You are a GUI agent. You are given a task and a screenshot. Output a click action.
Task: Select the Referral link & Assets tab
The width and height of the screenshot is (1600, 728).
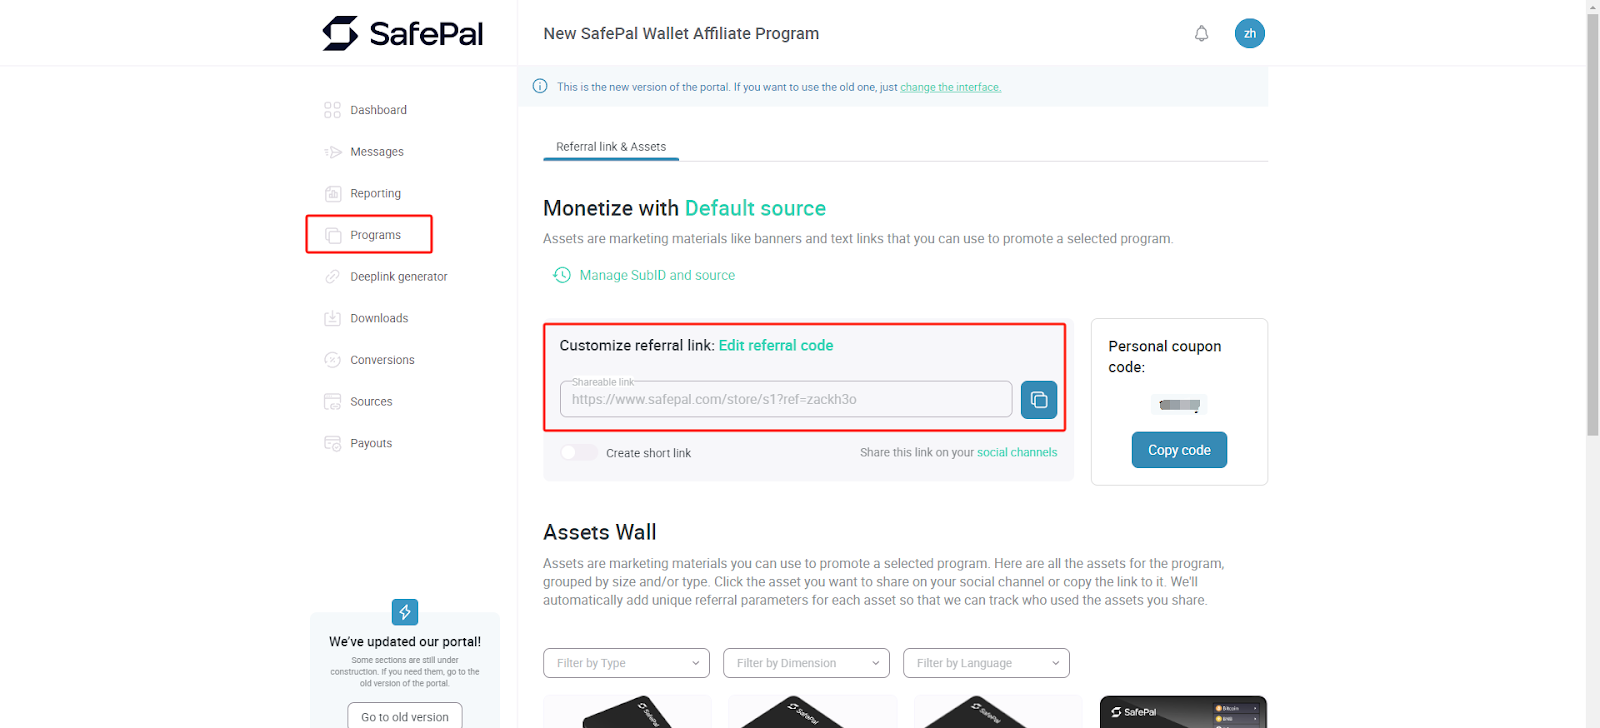611,147
